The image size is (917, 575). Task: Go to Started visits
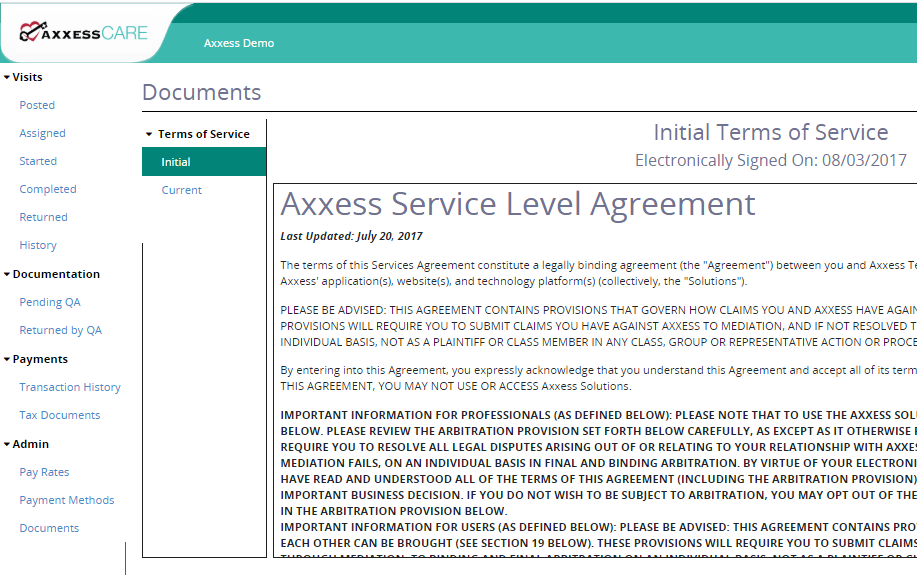coord(38,161)
